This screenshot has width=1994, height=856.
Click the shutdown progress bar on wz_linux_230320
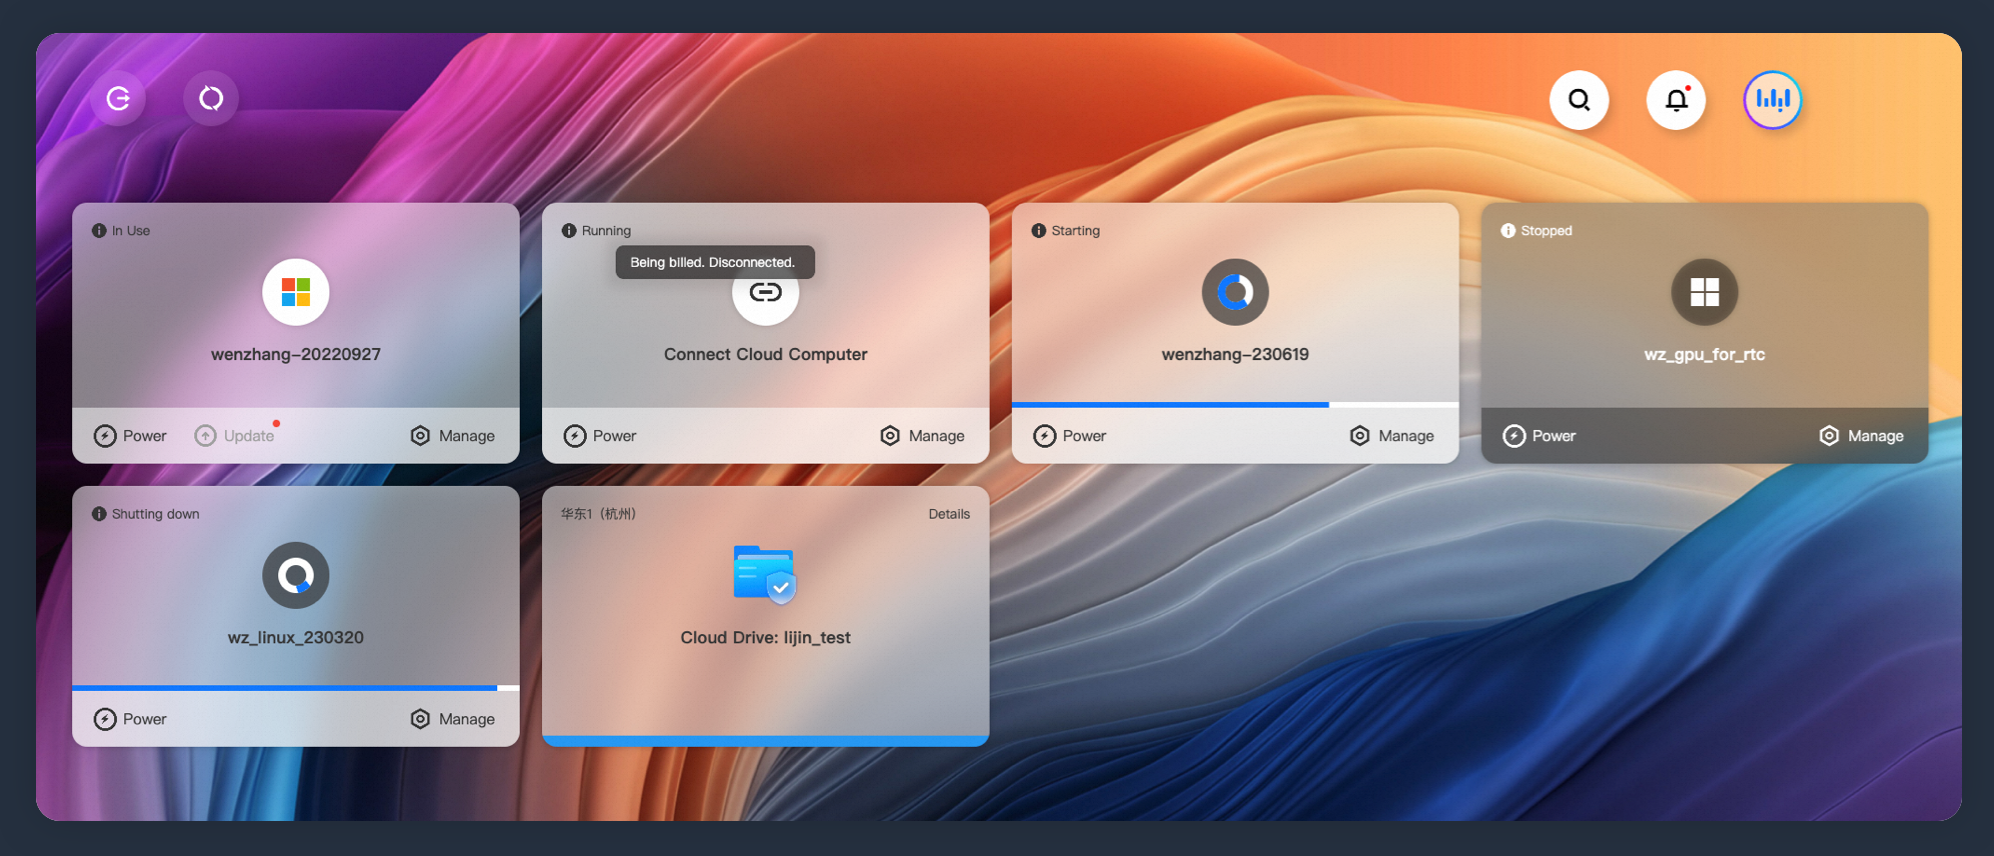296,688
